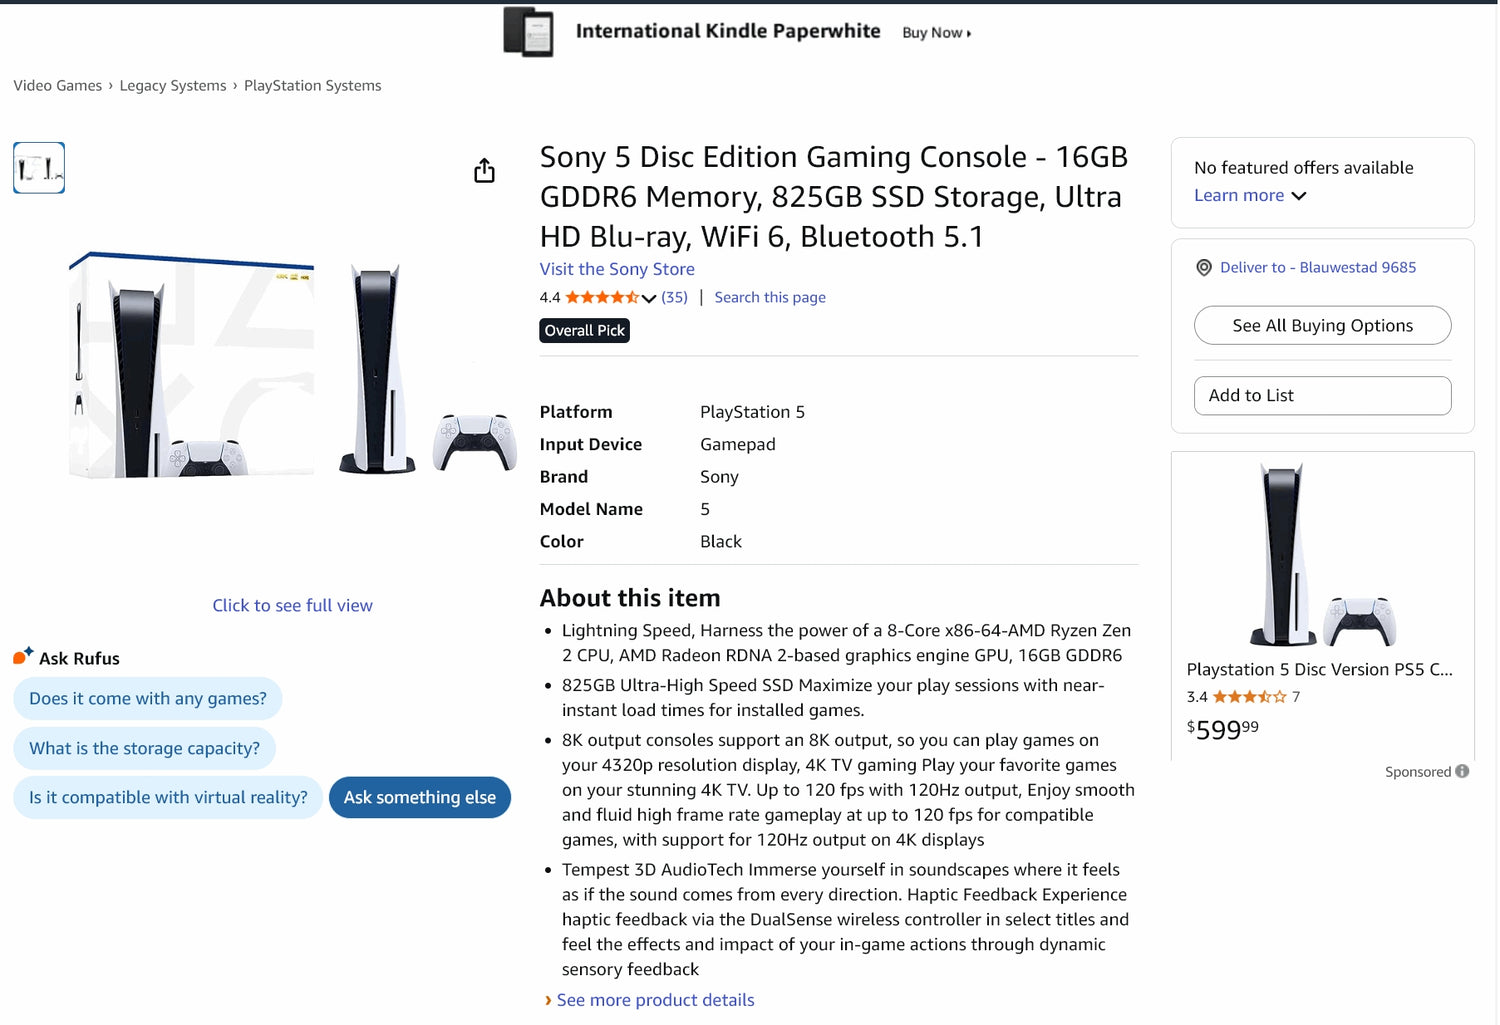Click the Add to List button
The height and width of the screenshot is (1025, 1500).
tap(1322, 395)
